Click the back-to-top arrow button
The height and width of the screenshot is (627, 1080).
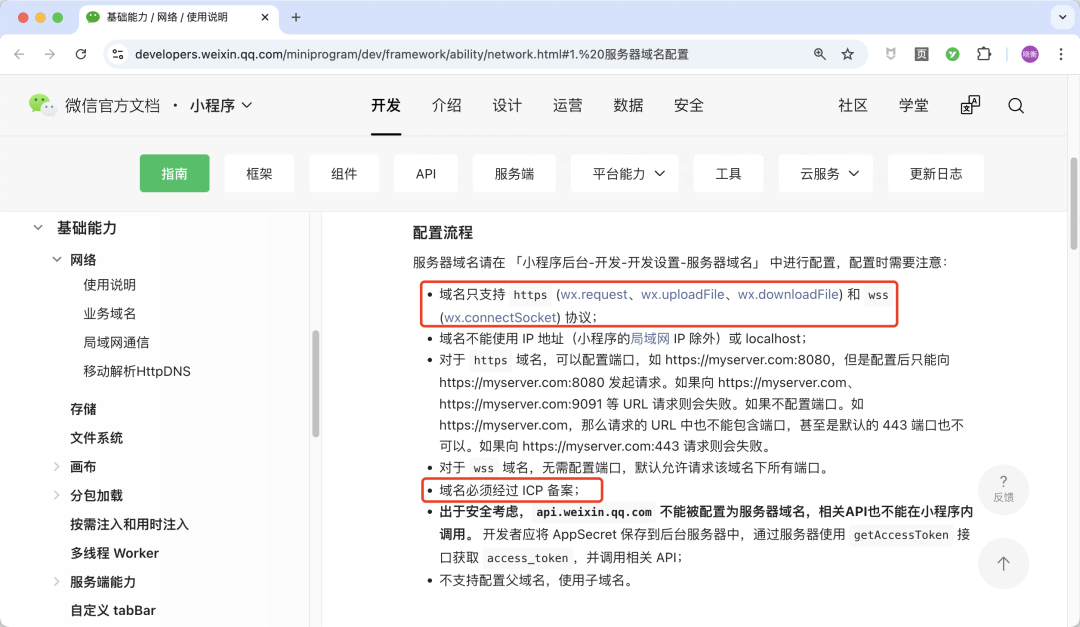click(x=1004, y=564)
